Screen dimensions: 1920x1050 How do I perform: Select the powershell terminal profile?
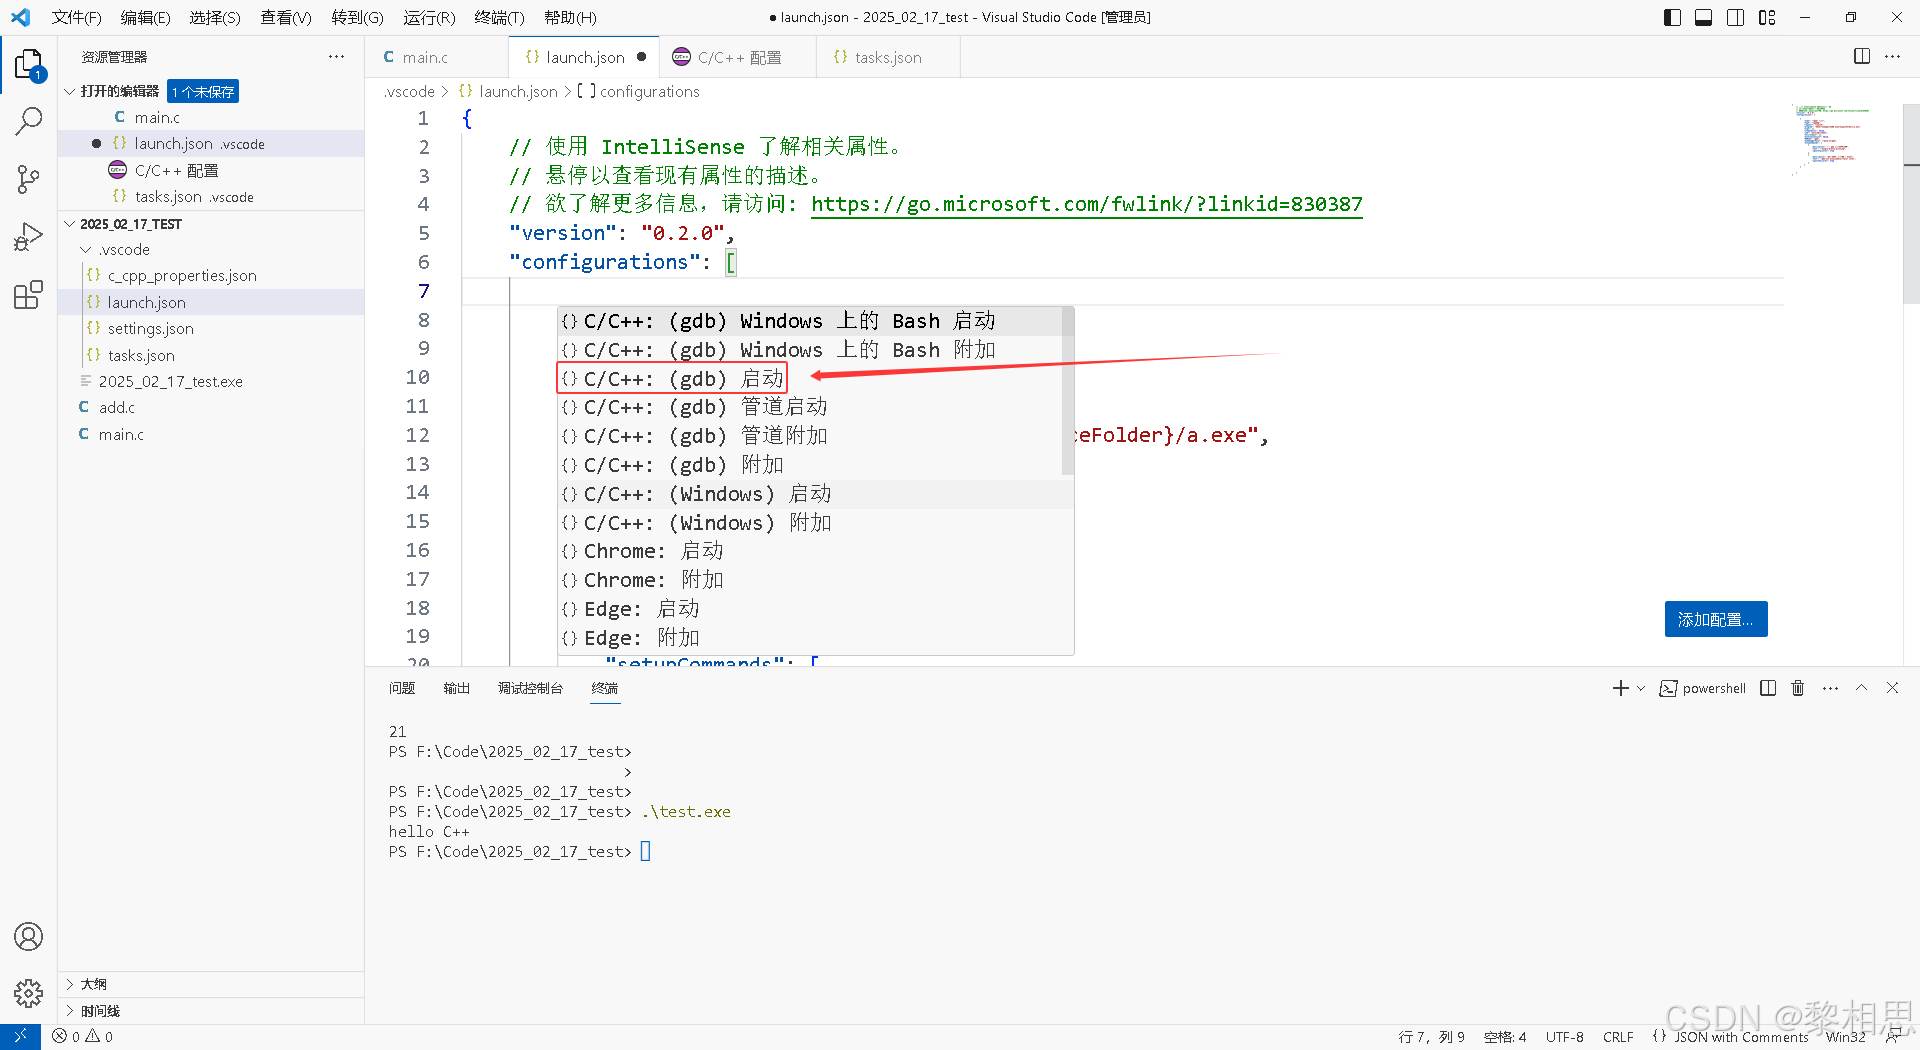coord(1703,688)
